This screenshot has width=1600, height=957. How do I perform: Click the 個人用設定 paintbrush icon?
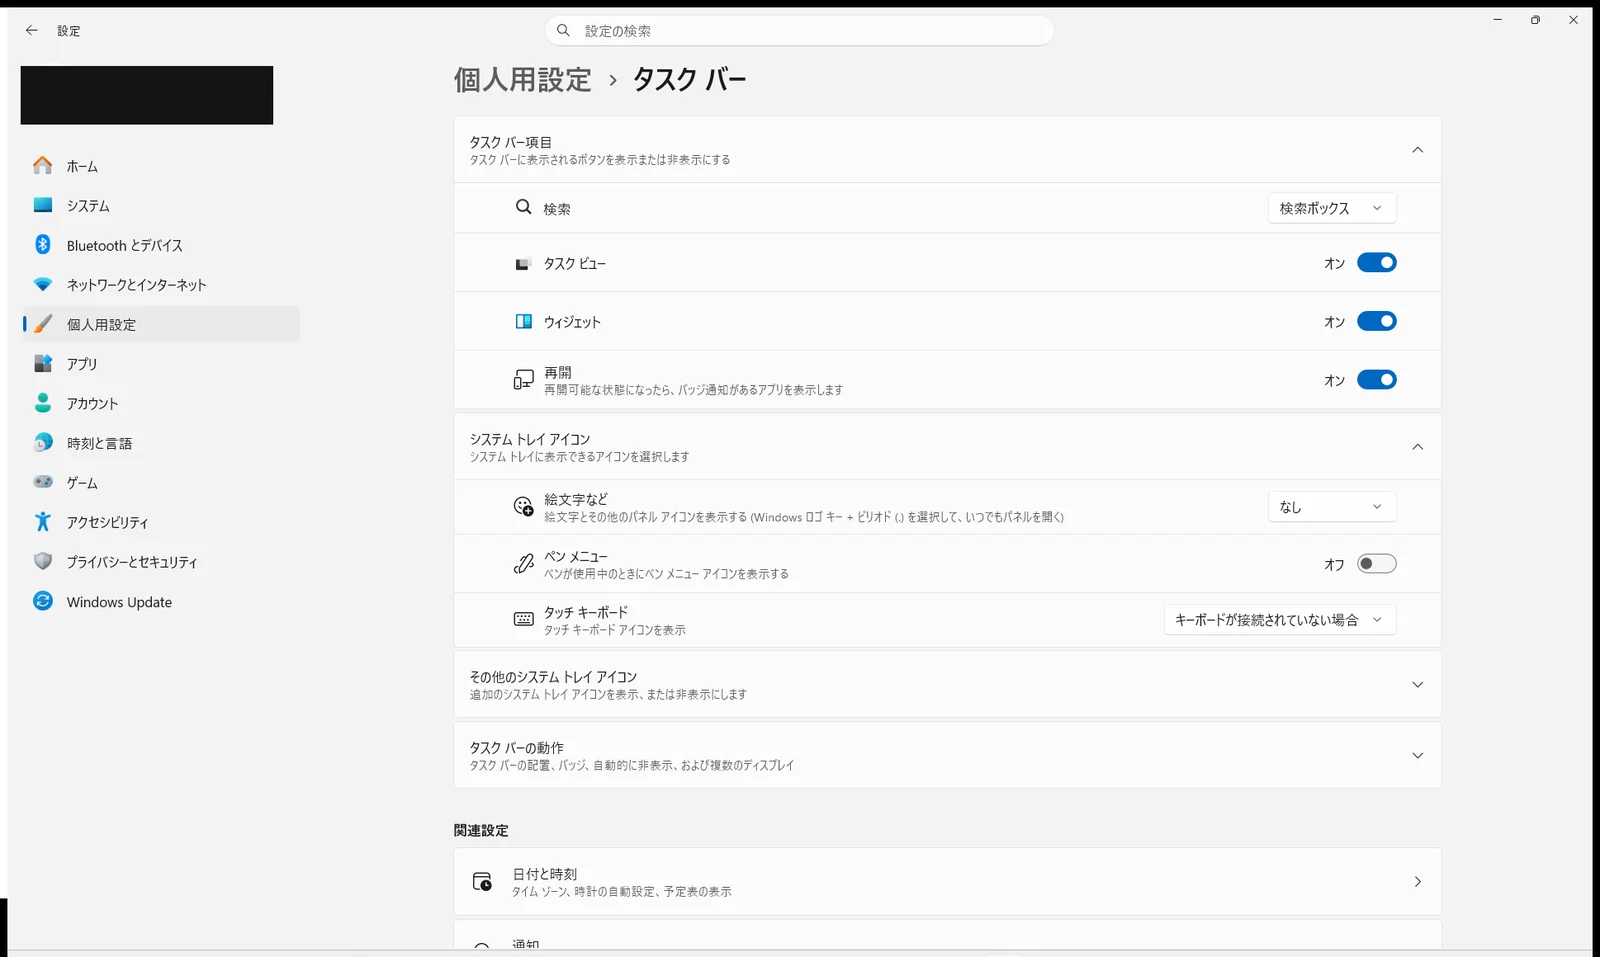click(x=42, y=324)
